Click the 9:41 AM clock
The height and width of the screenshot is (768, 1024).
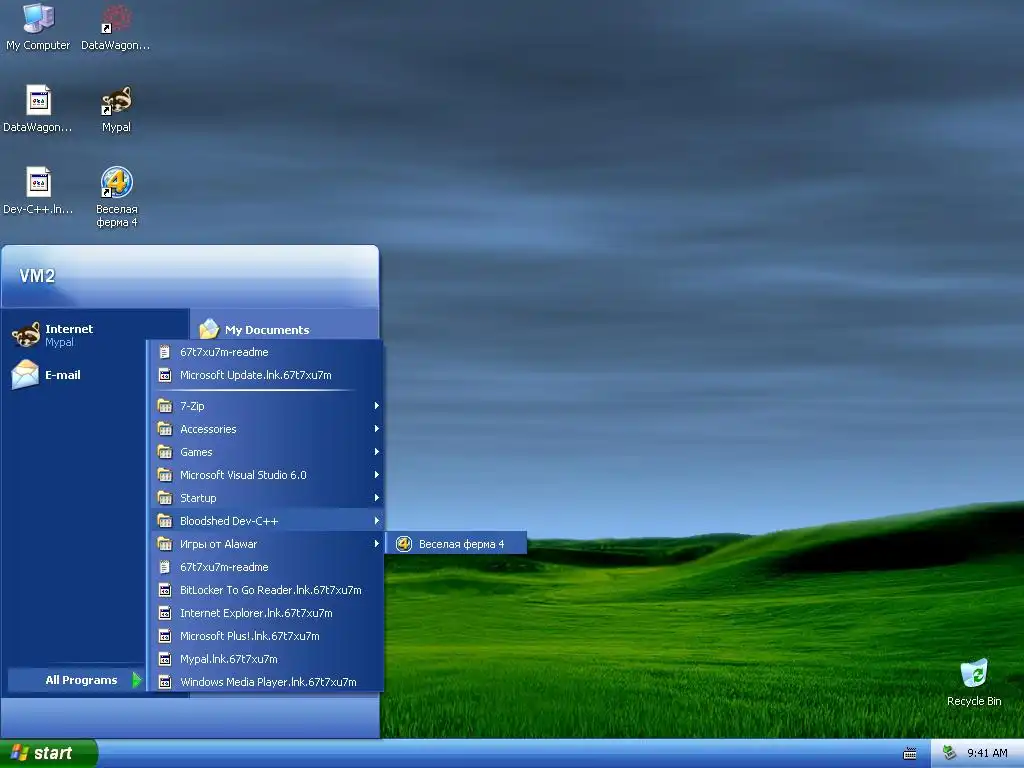pyautogui.click(x=987, y=753)
